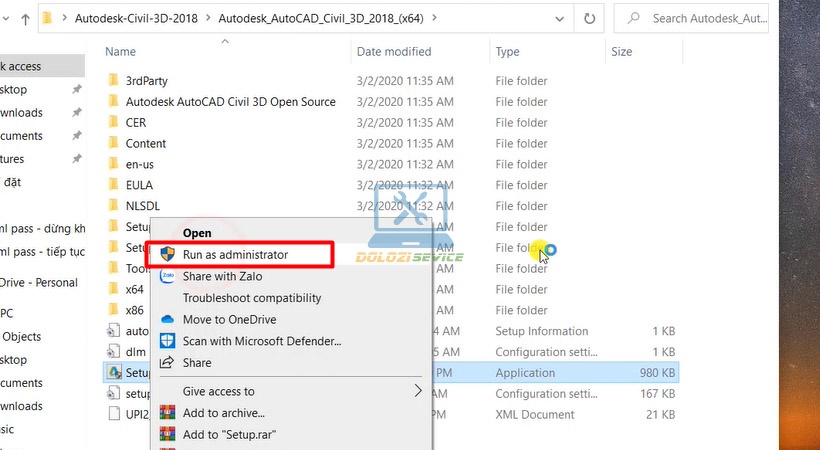This screenshot has width=820, height=450.
Task: Open sidebar item ending "pass - tiếp tục"
Action: tap(42, 252)
